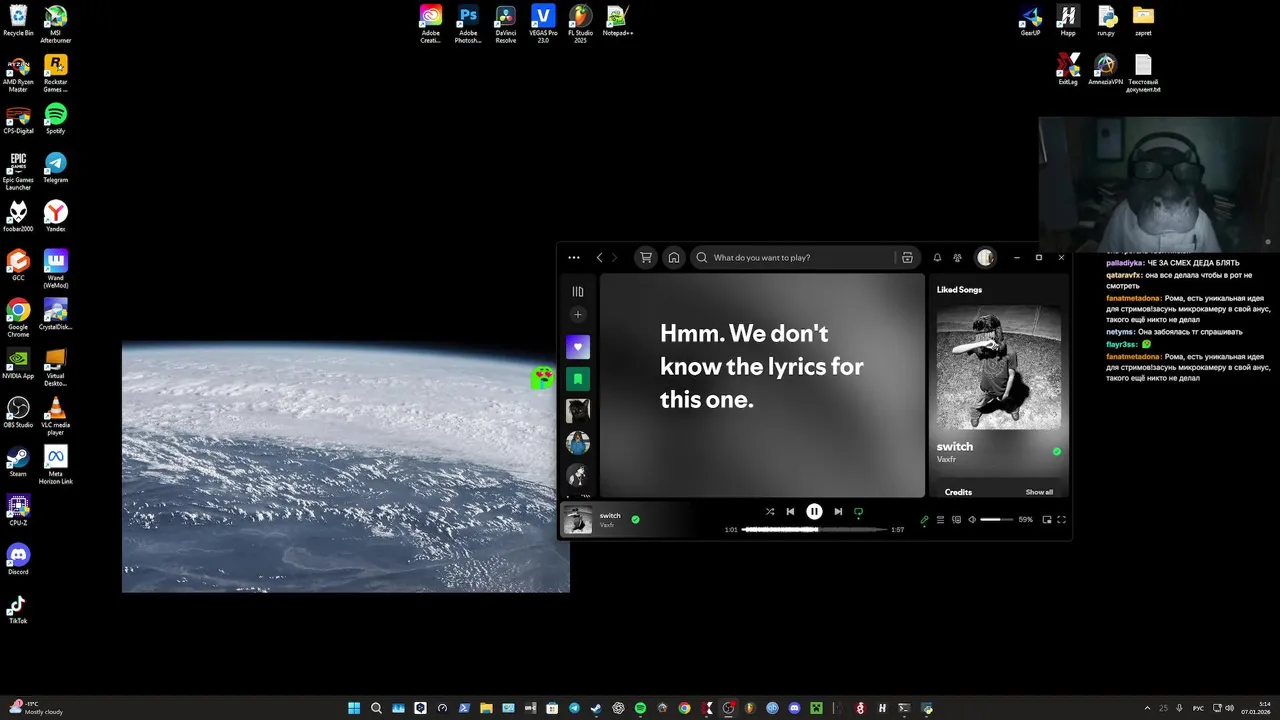This screenshot has width=1280, height=720.
Task: Open the Spotify shopping cart icon
Action: tap(646, 257)
